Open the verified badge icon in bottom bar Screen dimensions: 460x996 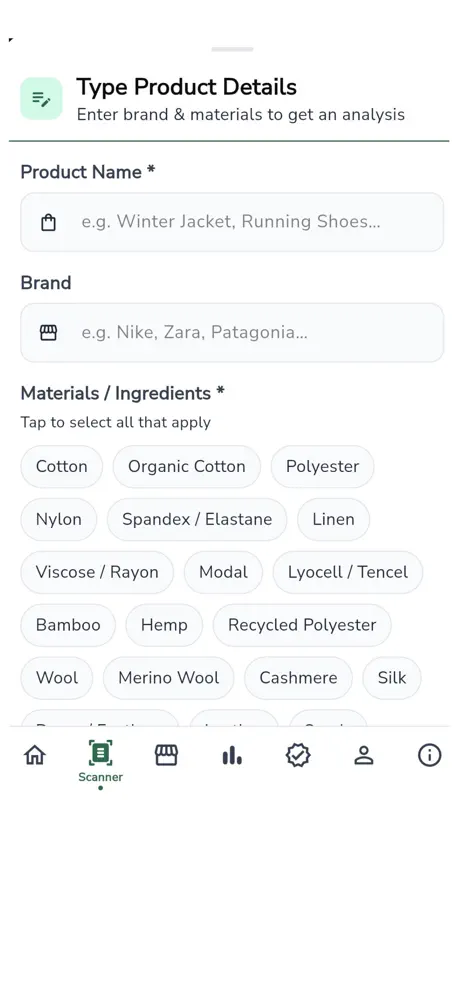[x=298, y=755]
